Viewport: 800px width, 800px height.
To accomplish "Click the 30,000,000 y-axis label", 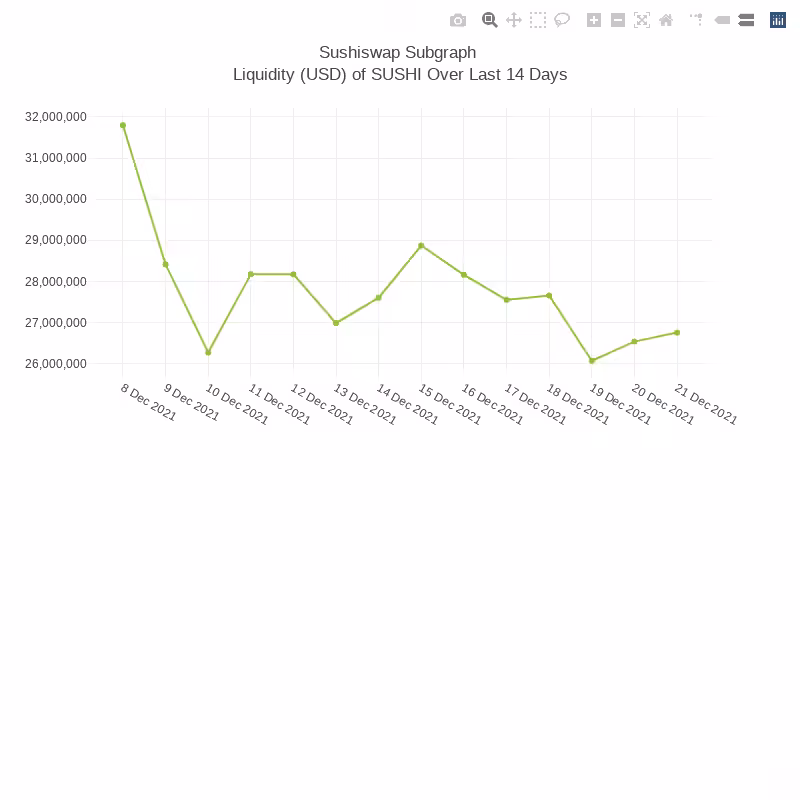I will click(56, 199).
